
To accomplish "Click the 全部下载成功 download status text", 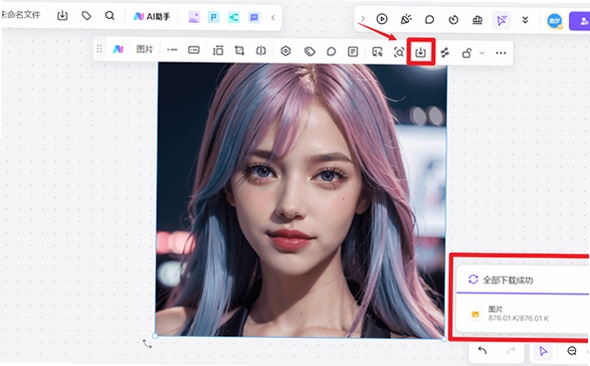I will [508, 280].
